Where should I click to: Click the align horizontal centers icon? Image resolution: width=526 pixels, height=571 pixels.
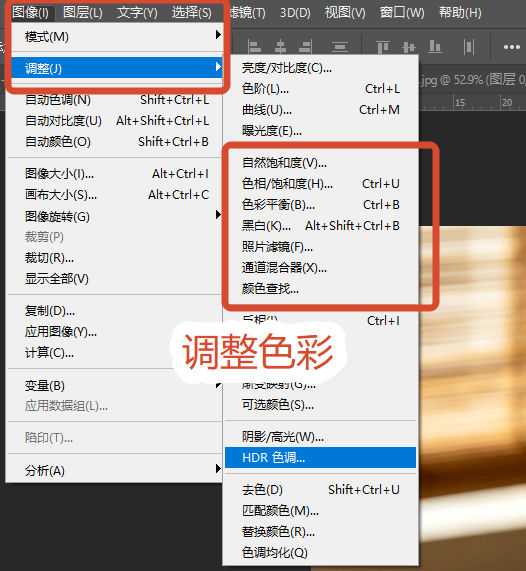pos(280,47)
